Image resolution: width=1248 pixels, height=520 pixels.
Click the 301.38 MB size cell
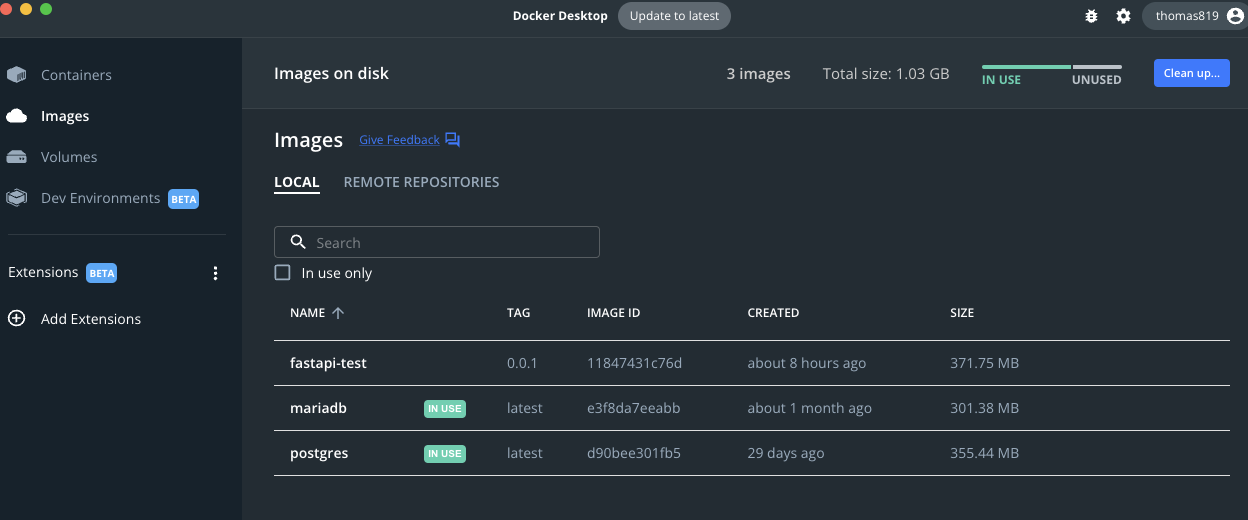point(984,408)
